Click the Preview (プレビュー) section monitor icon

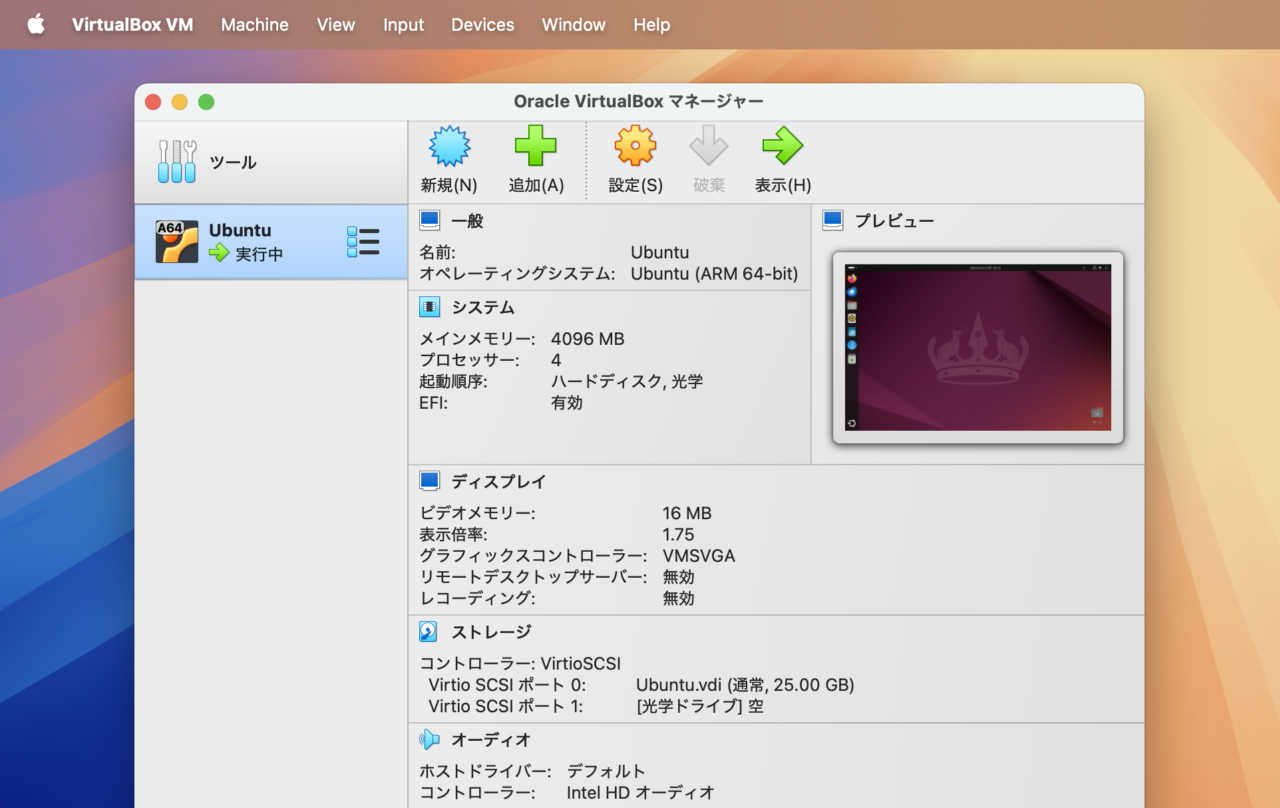click(833, 220)
